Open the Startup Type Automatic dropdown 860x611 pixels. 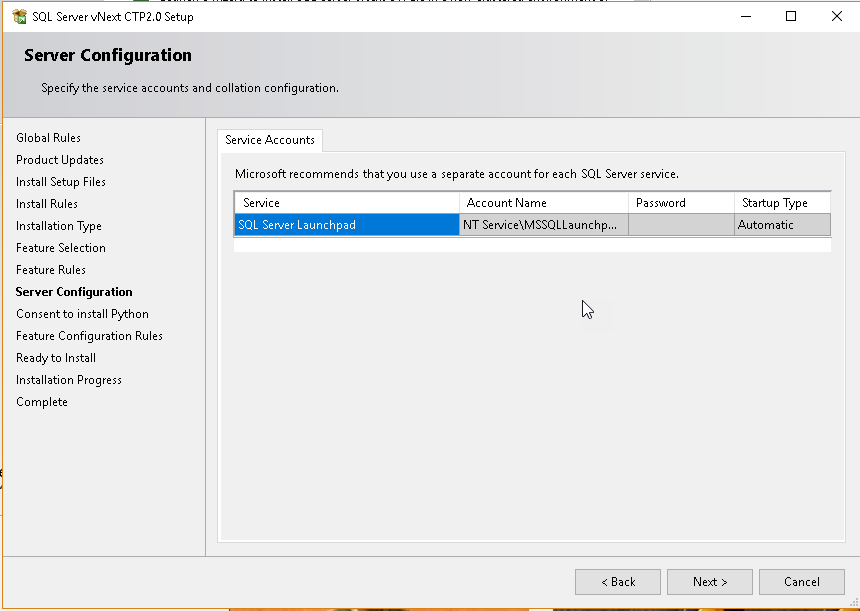point(781,225)
